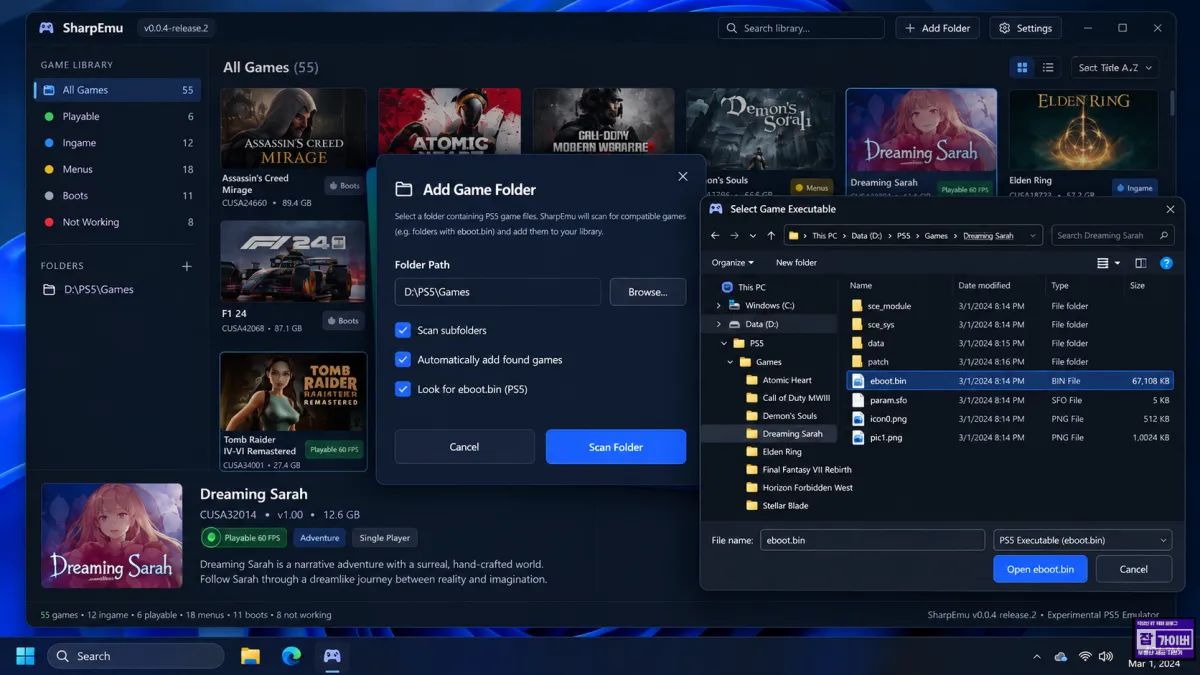Select Stellar Blade folder in tree

tap(776, 505)
